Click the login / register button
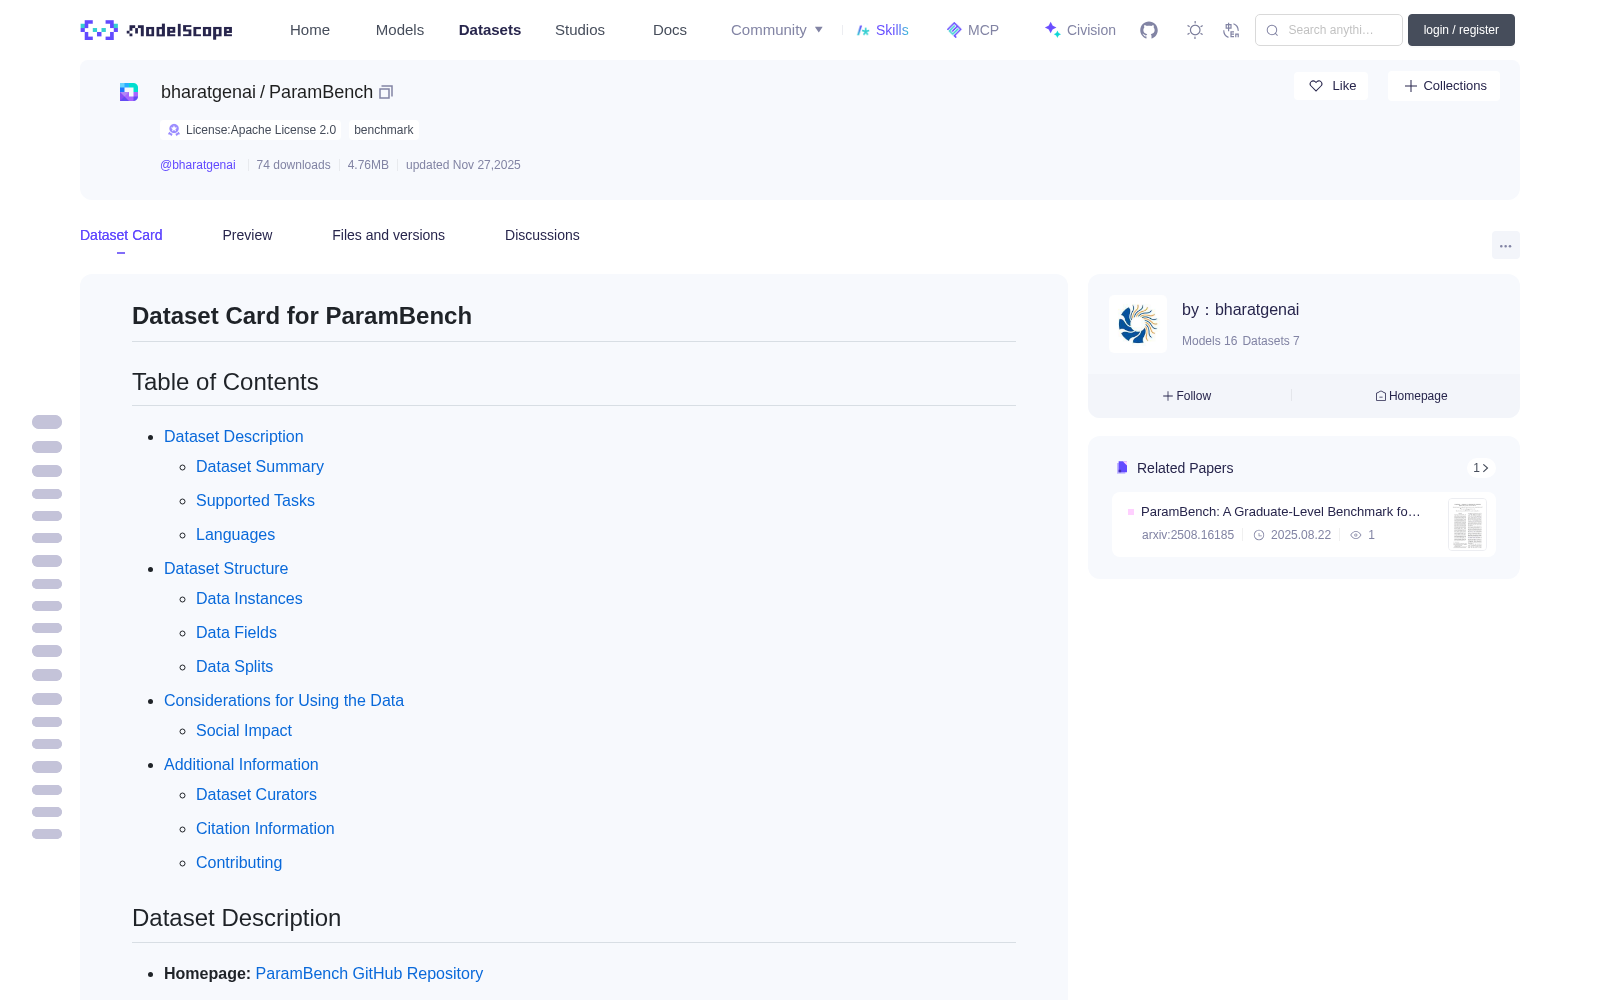 click(1461, 30)
